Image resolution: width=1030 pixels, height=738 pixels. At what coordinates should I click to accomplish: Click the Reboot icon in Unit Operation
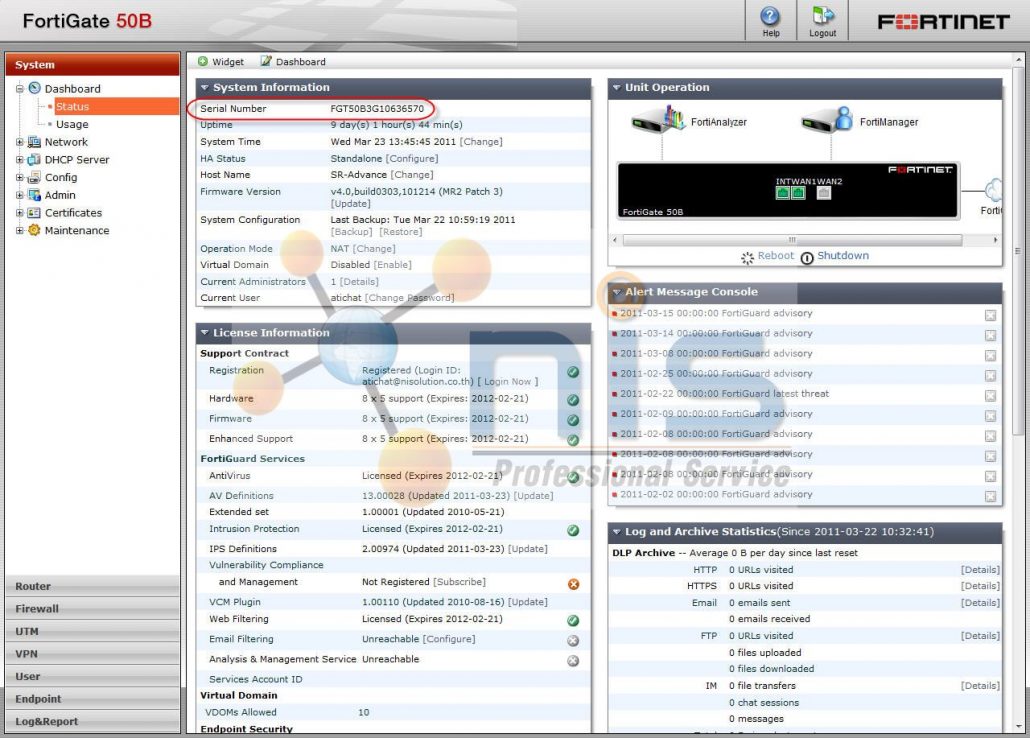point(748,255)
